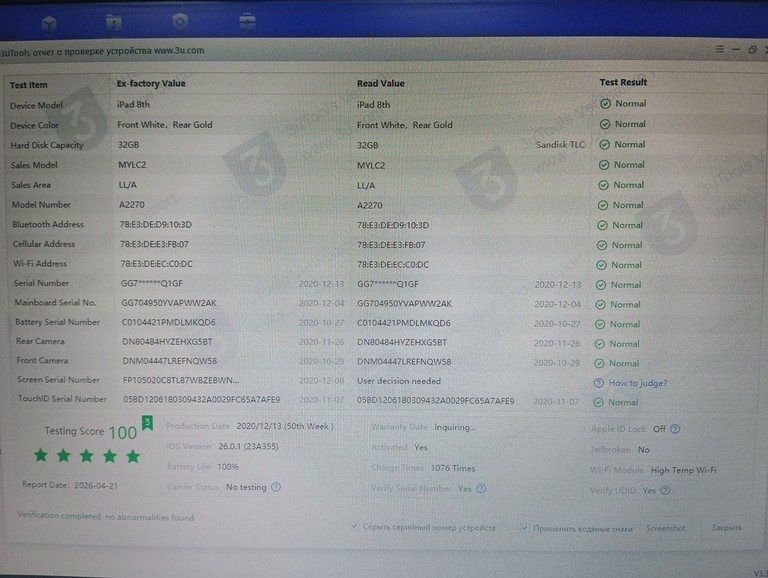768x578 pixels.
Task: Click the Ex-factory Value column header
Action: pos(151,83)
